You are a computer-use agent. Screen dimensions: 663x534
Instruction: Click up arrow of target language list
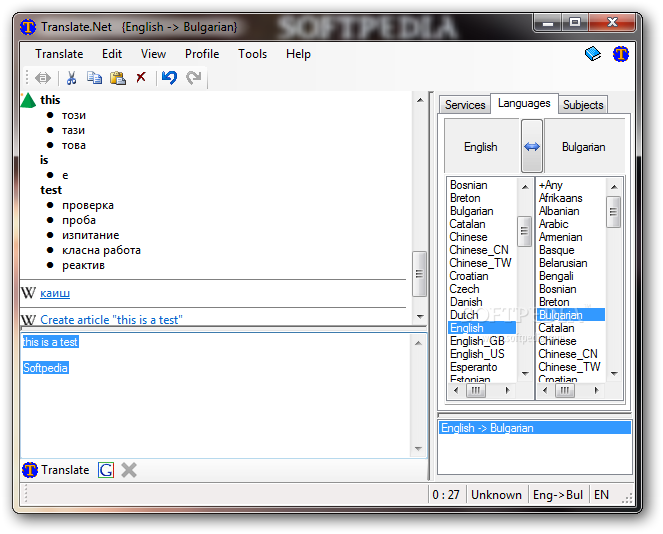coord(614,187)
